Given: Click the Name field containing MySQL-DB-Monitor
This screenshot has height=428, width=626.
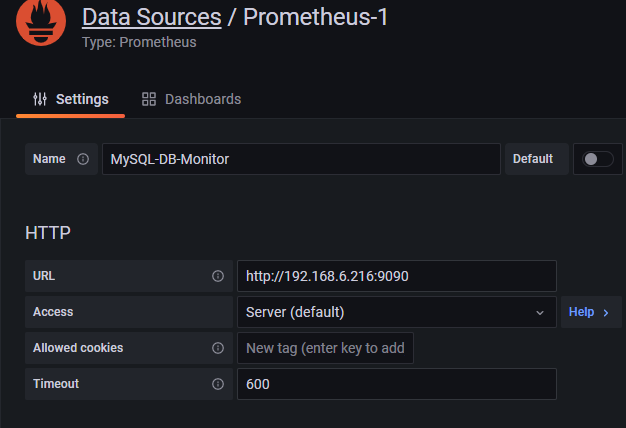Looking at the screenshot, I should 301,159.
